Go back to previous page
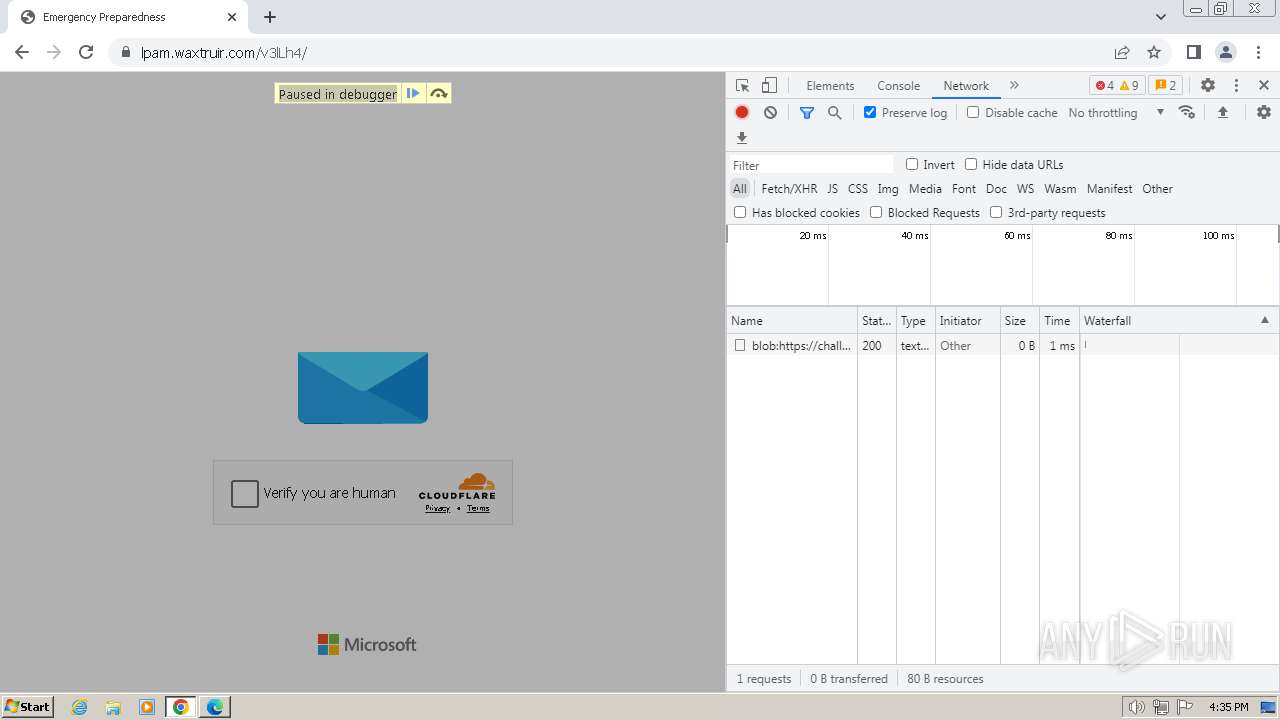This screenshot has height=720, width=1280. pyautogui.click(x=22, y=52)
